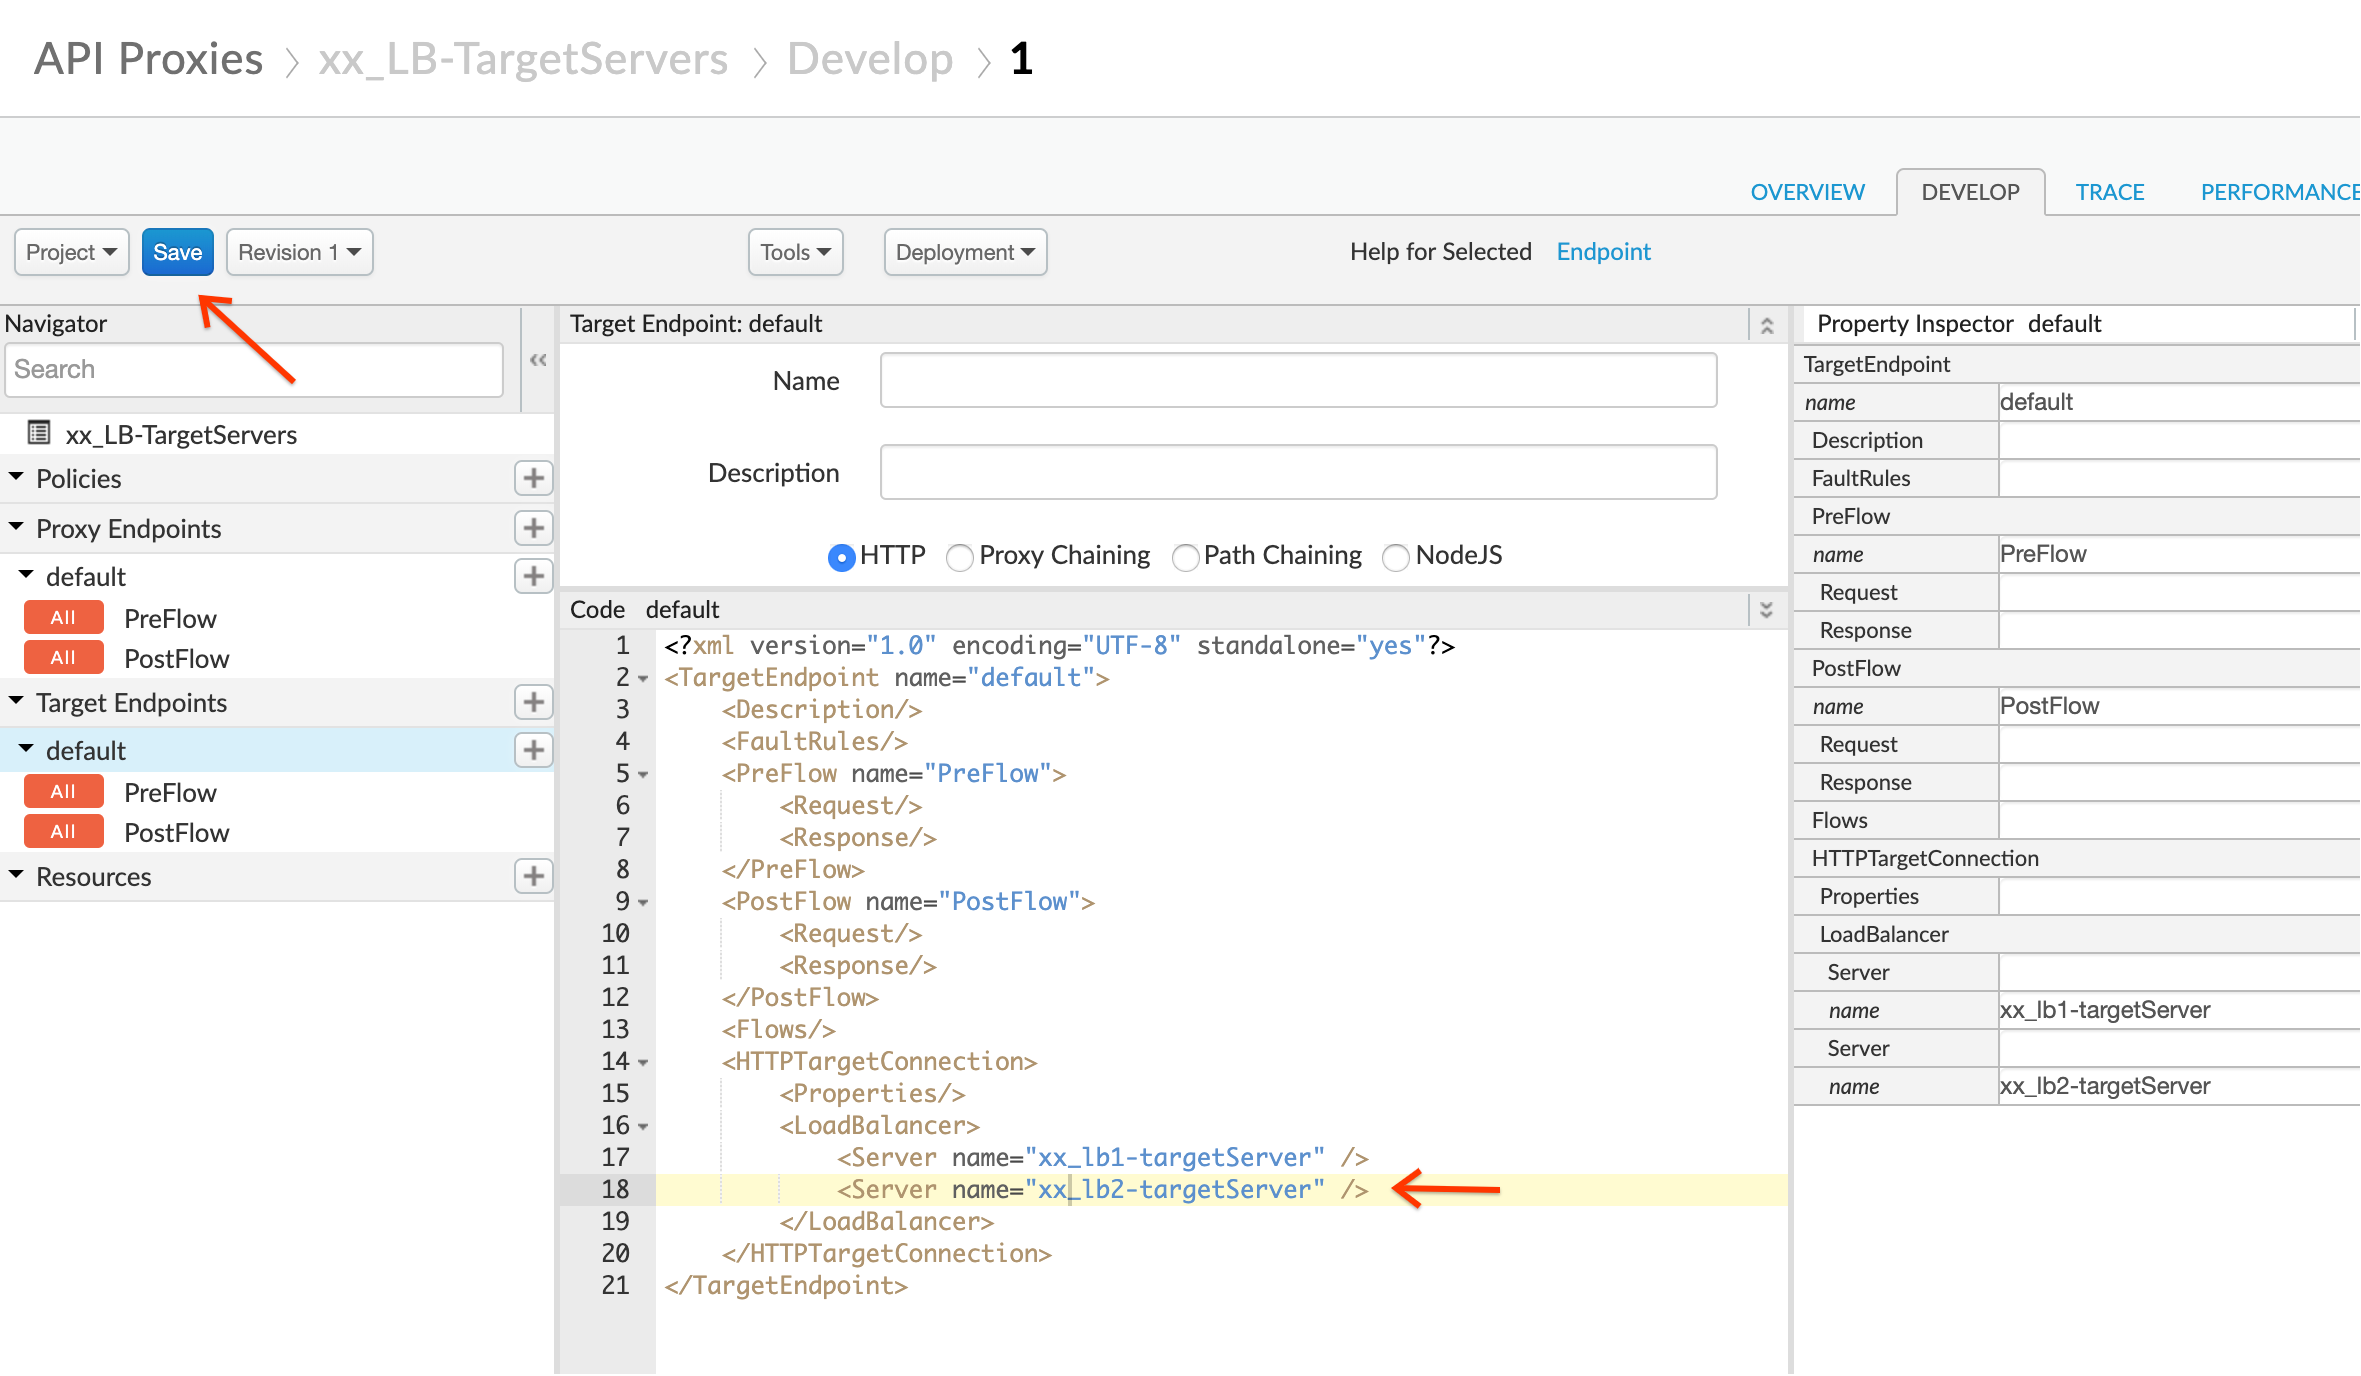Switch to the Performance tab

[2280, 192]
